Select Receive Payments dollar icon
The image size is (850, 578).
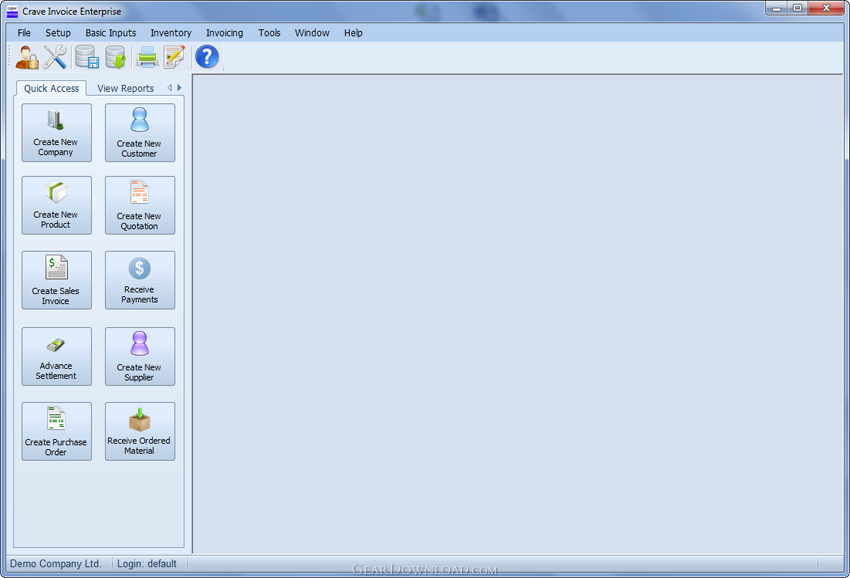click(140, 280)
